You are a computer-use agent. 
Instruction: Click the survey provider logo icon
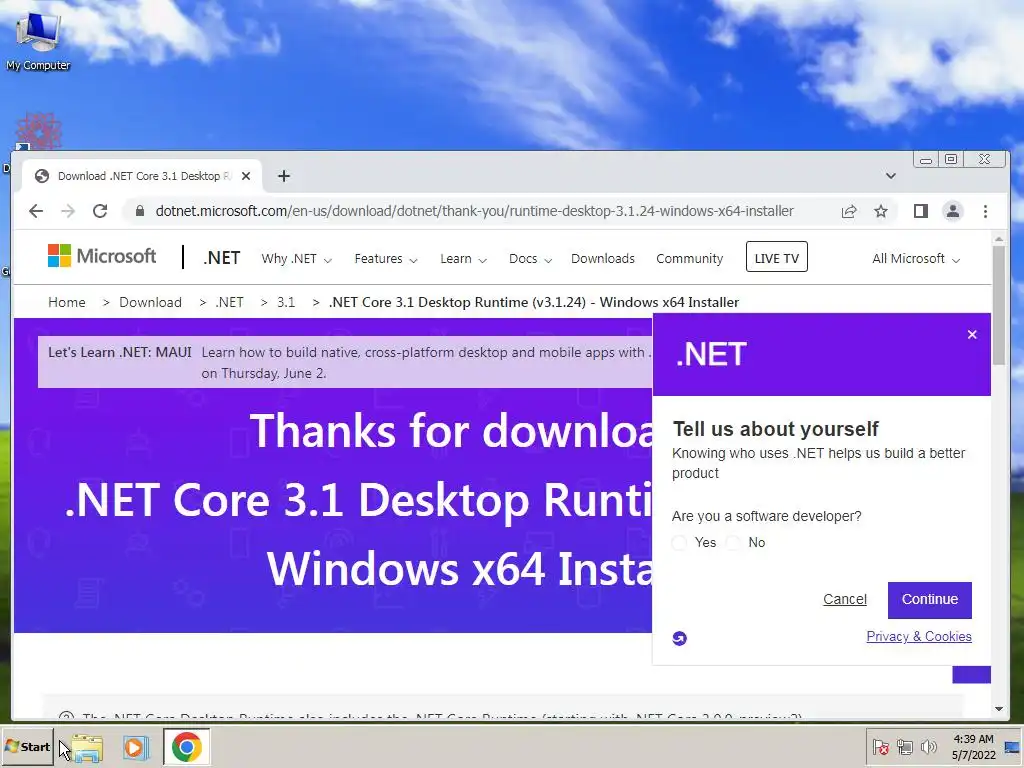(x=680, y=638)
